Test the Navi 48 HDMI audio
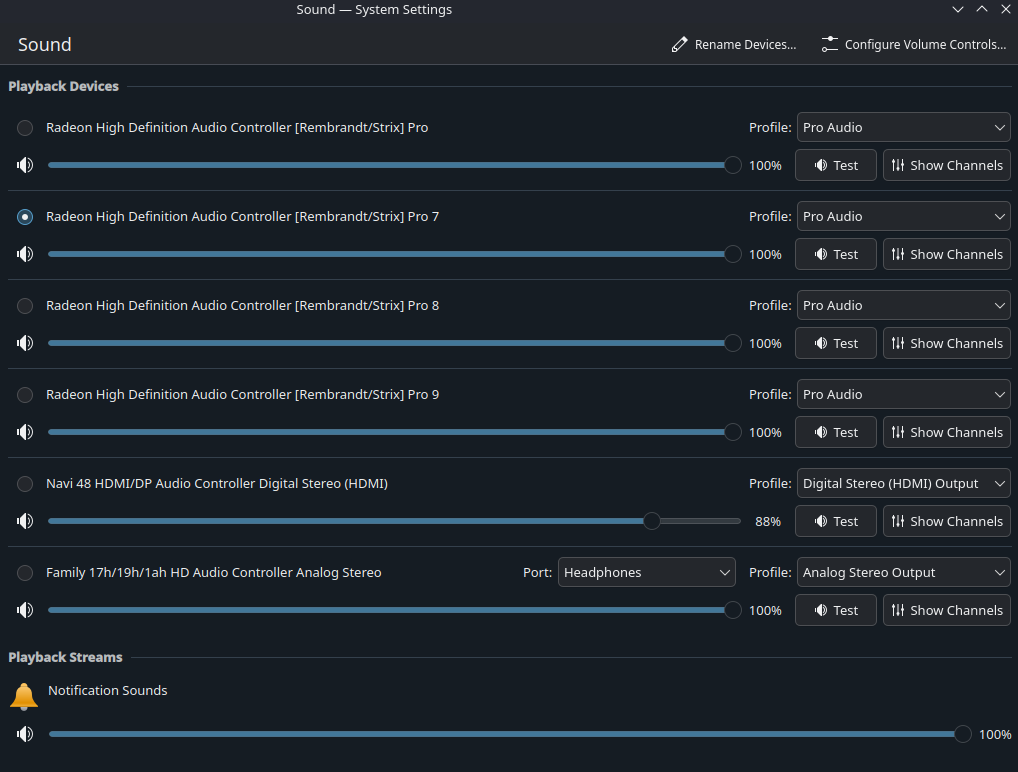Screen dimensions: 1018x772 (x=836, y=521)
